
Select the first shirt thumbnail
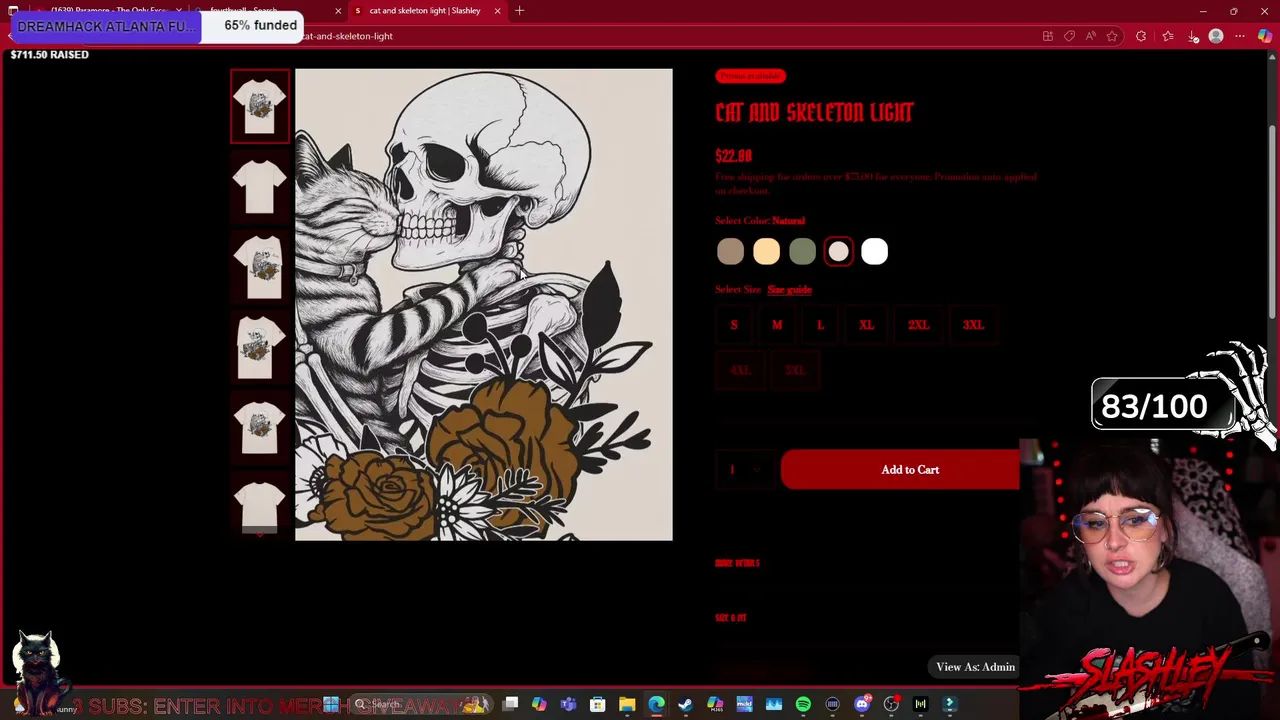point(260,106)
